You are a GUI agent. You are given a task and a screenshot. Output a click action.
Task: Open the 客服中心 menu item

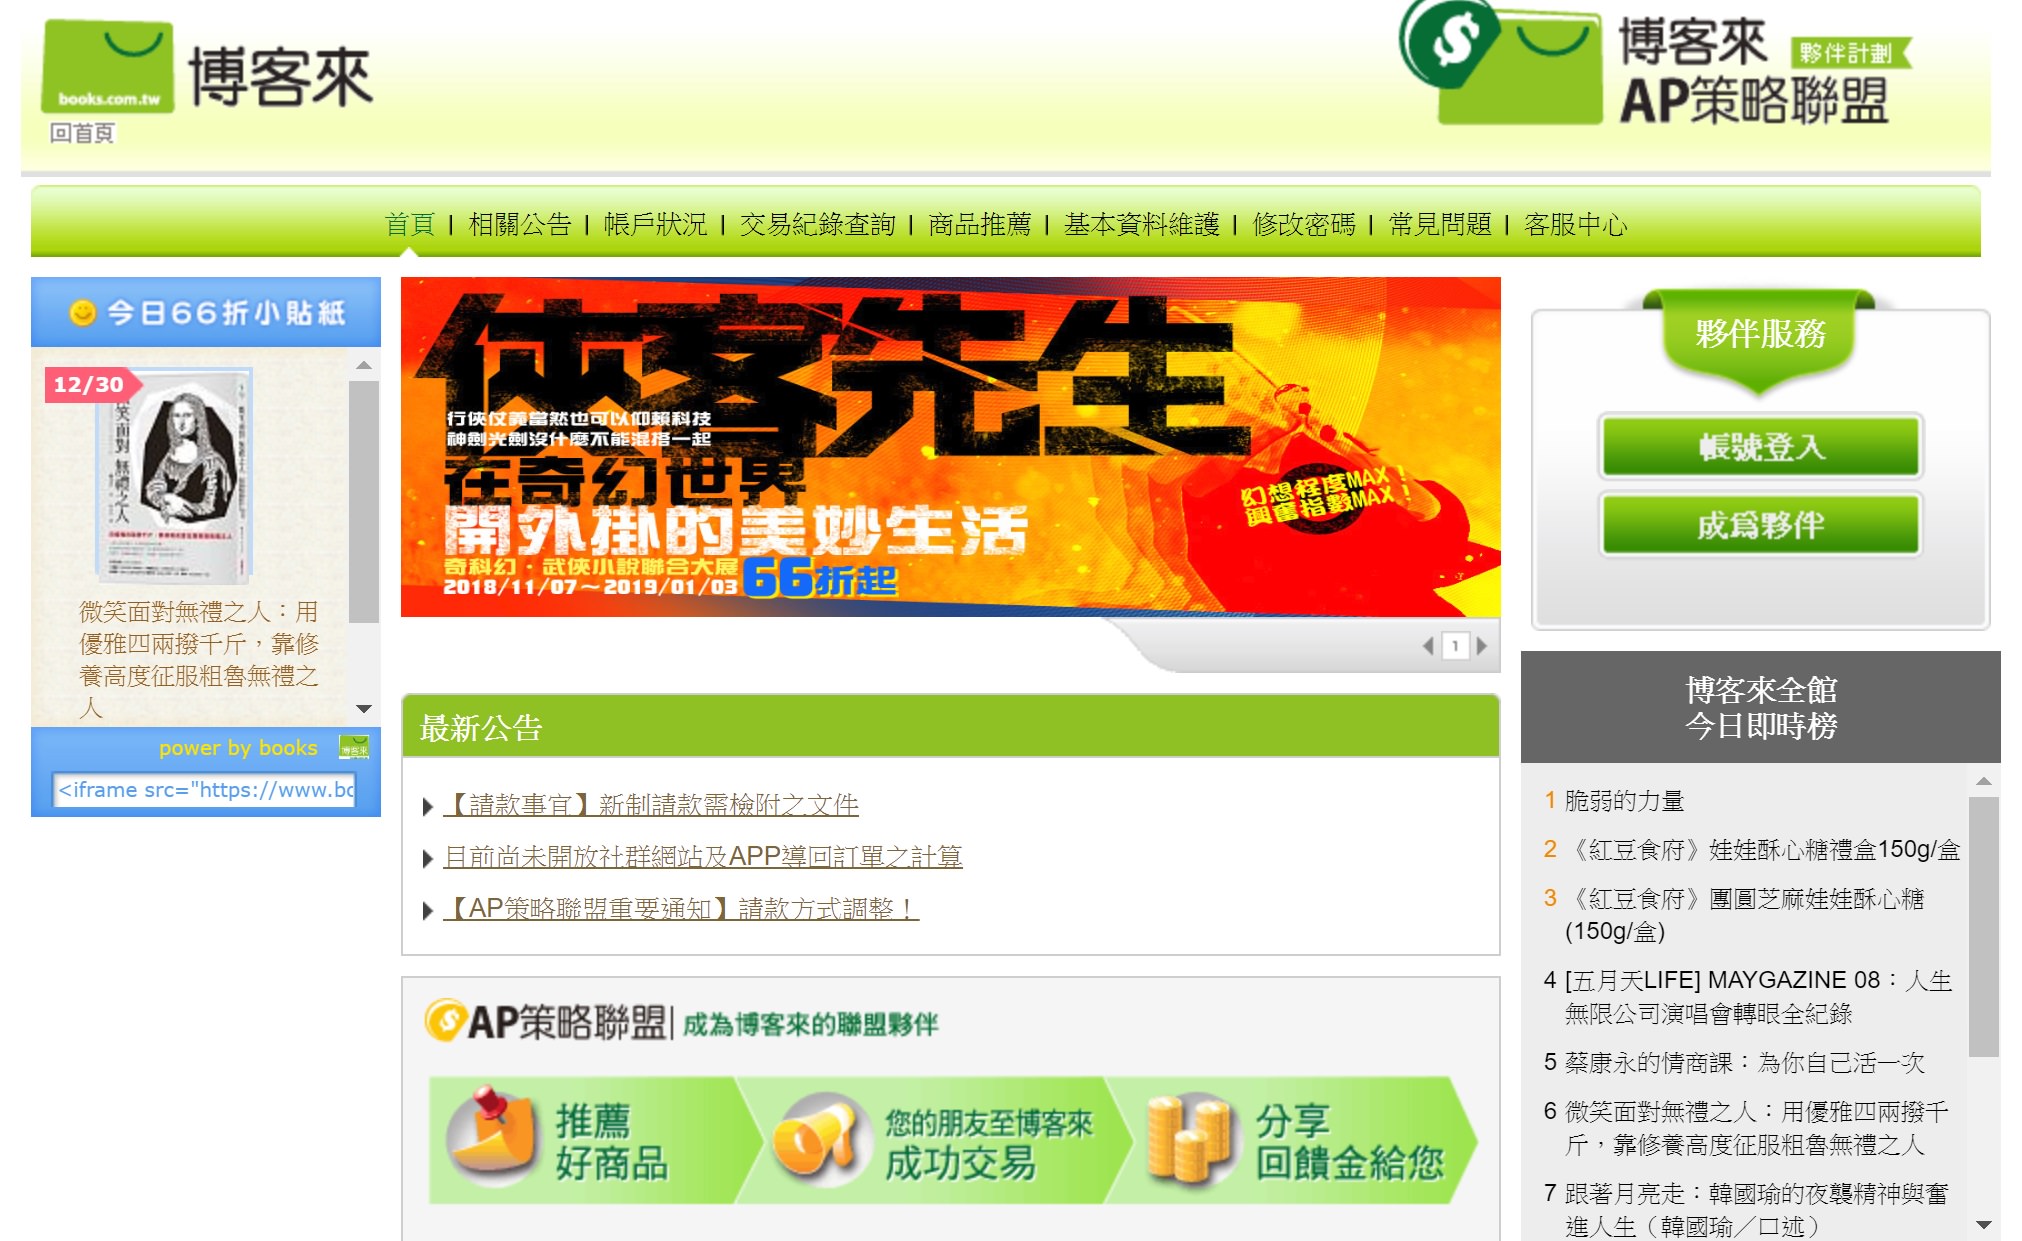(x=1576, y=224)
